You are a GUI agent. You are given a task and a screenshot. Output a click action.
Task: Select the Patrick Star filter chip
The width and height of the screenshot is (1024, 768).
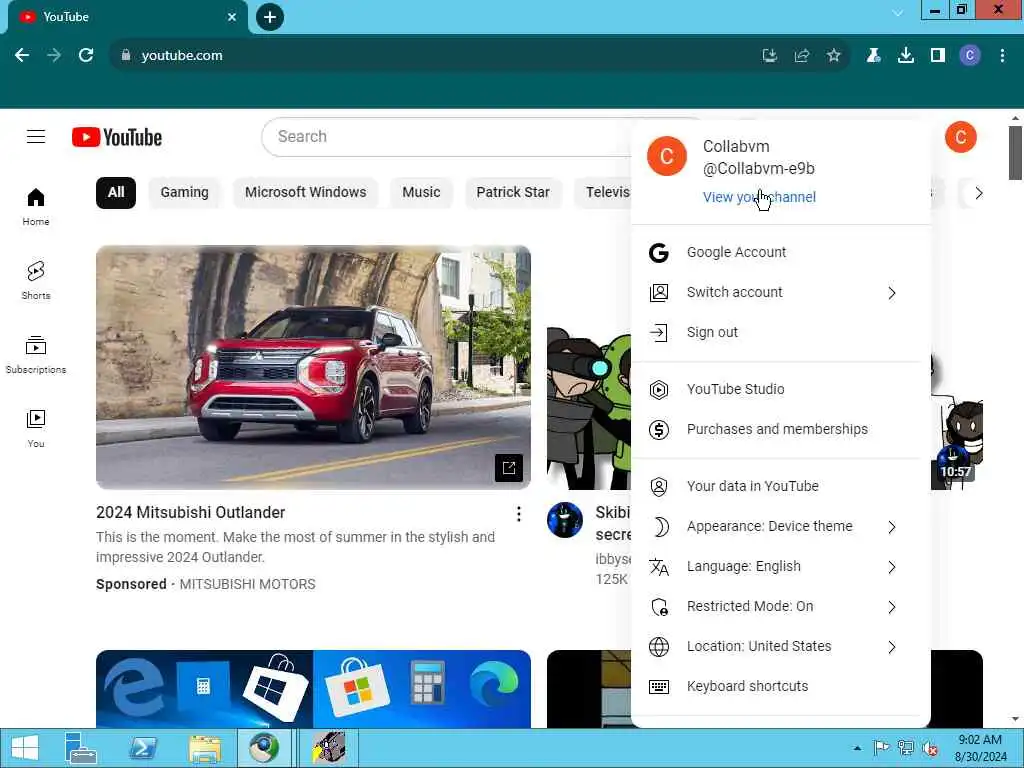tap(513, 193)
